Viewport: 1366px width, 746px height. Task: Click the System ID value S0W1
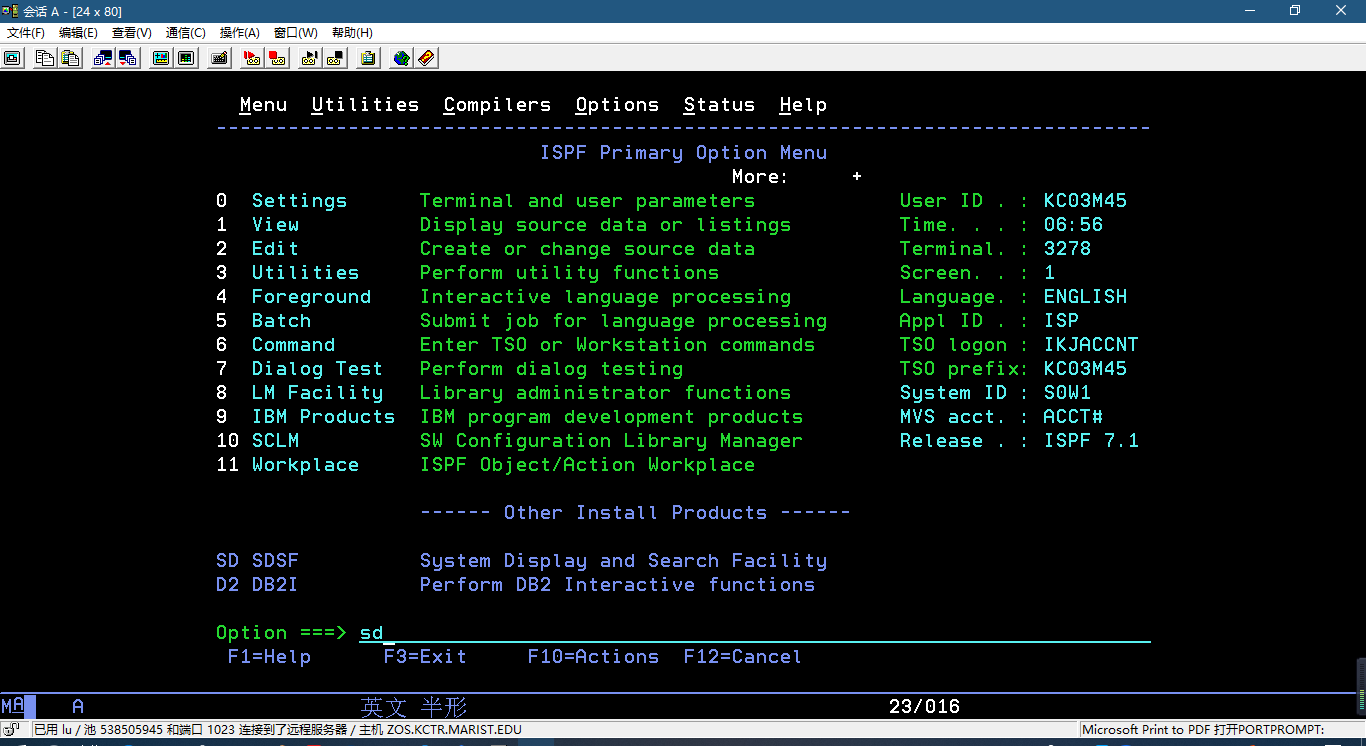(x=1067, y=393)
